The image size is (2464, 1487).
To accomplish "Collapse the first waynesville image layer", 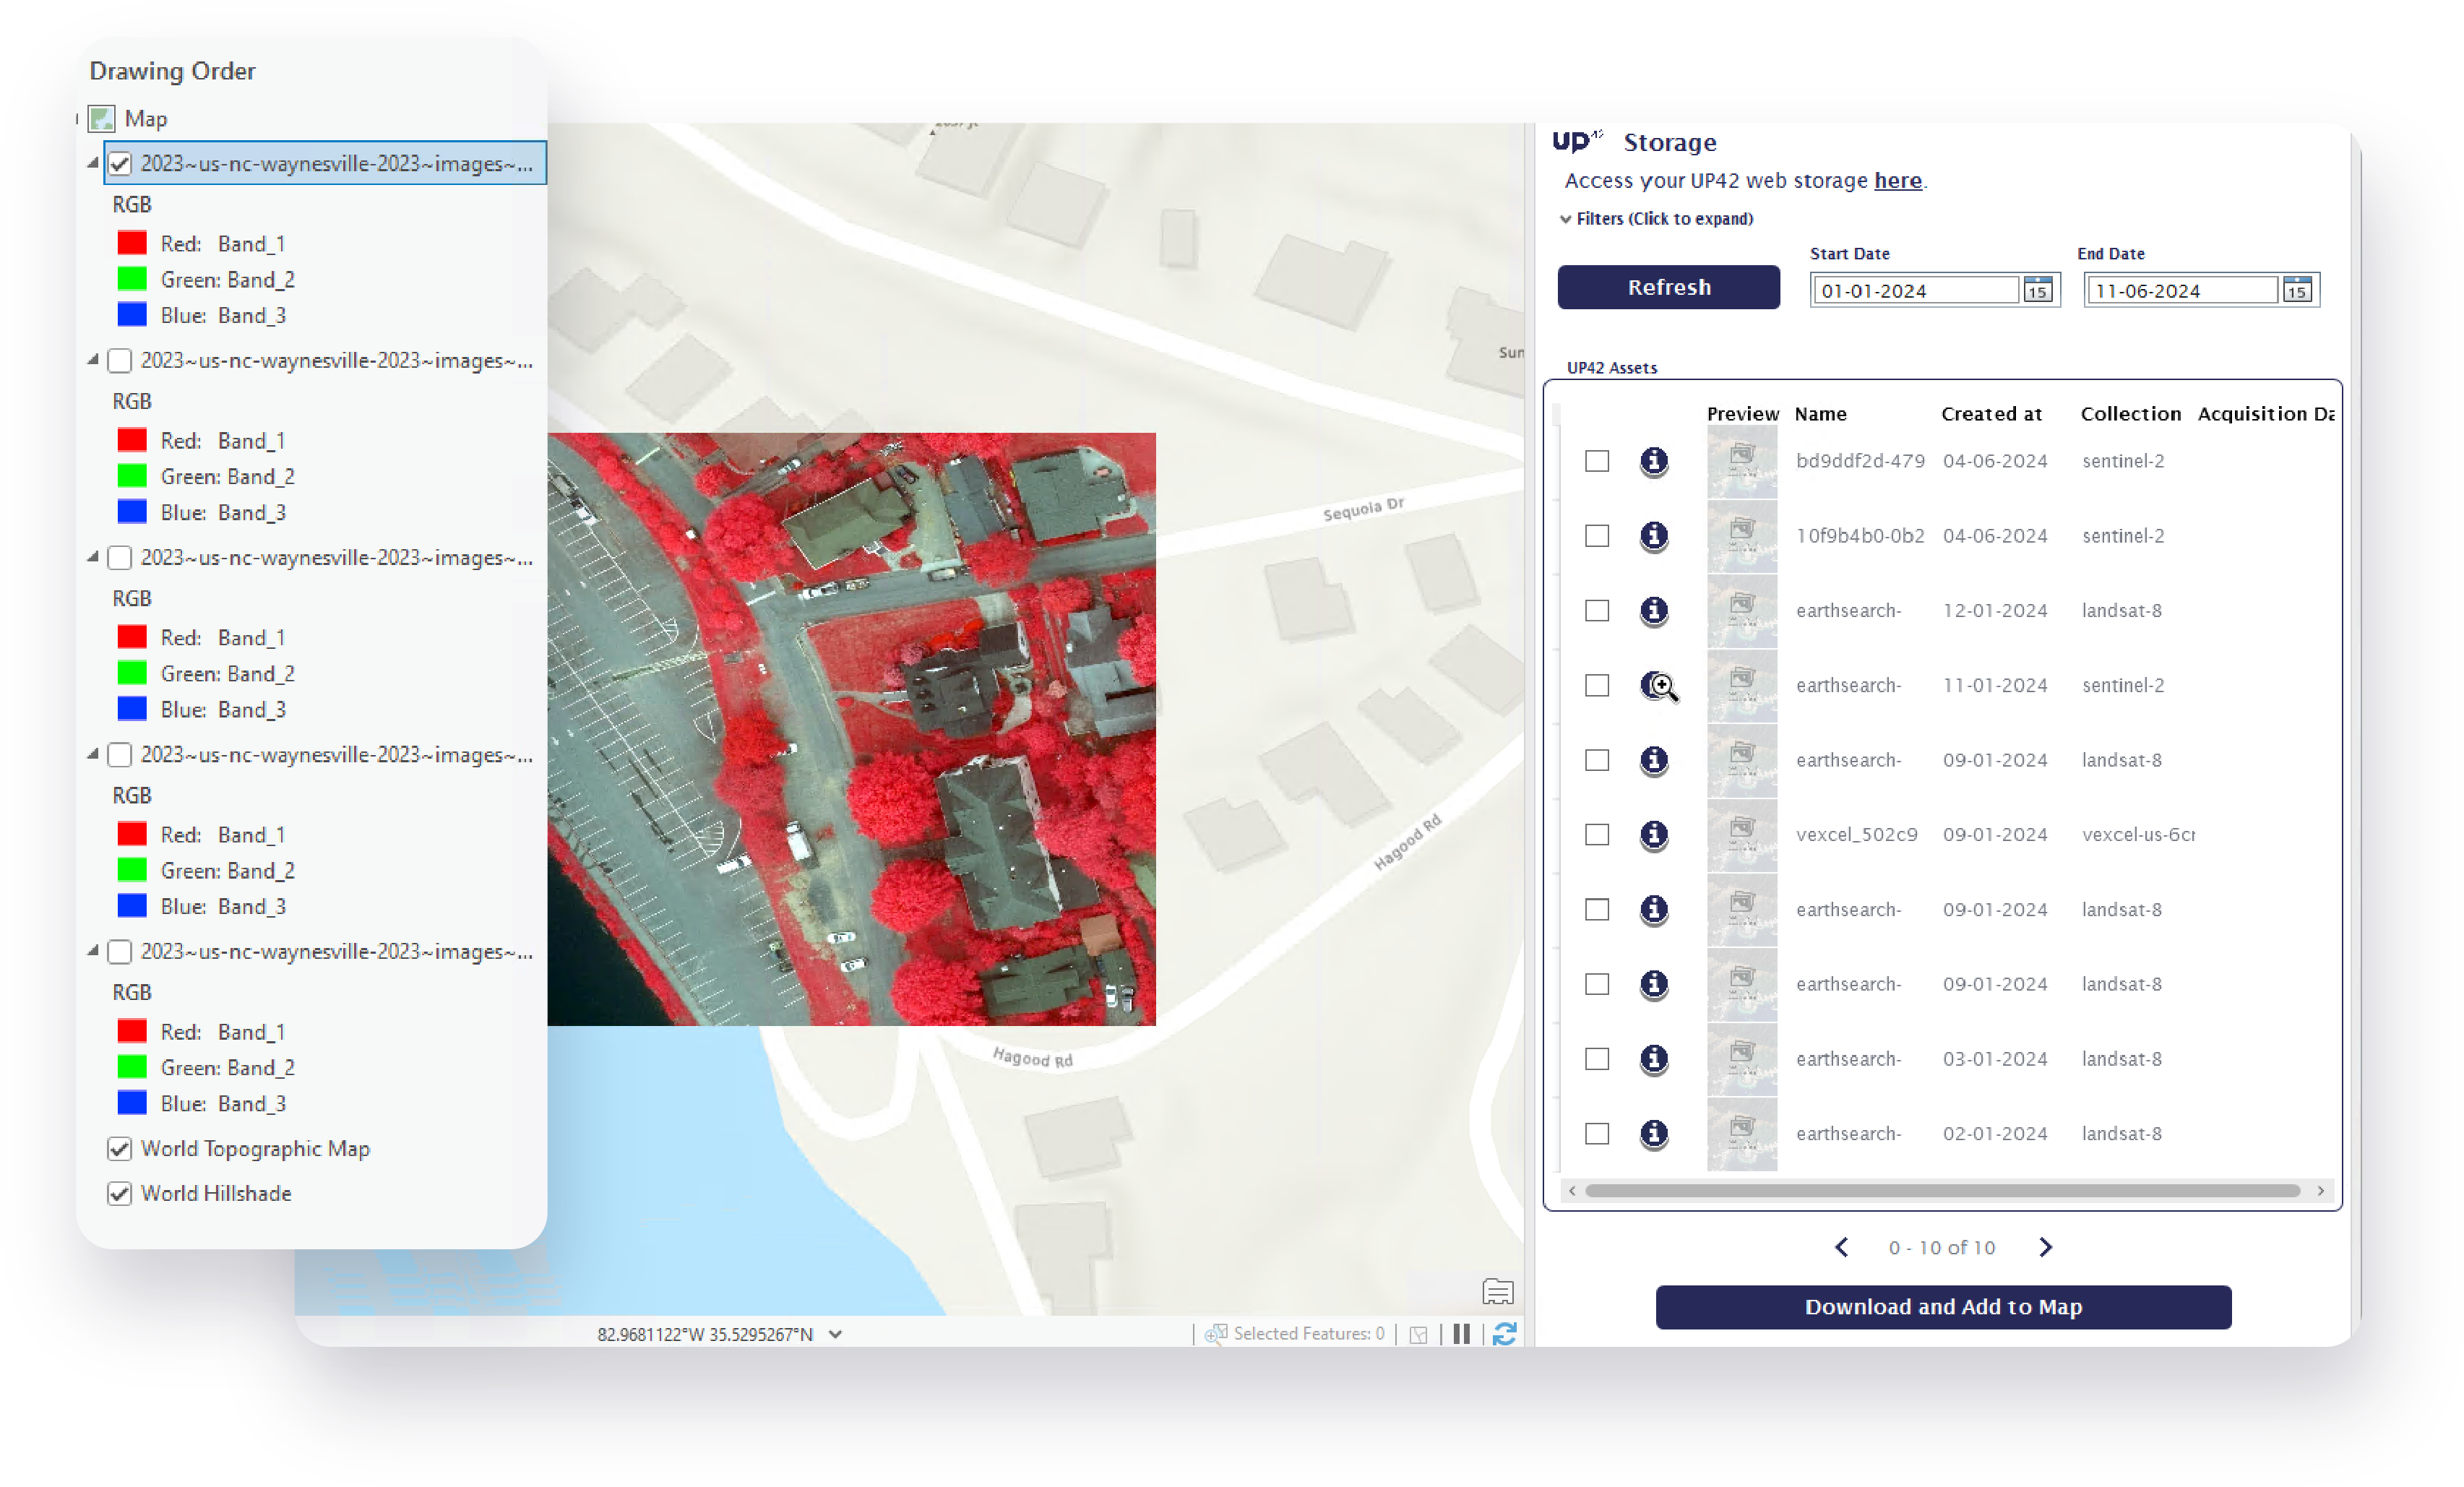I will 93,163.
